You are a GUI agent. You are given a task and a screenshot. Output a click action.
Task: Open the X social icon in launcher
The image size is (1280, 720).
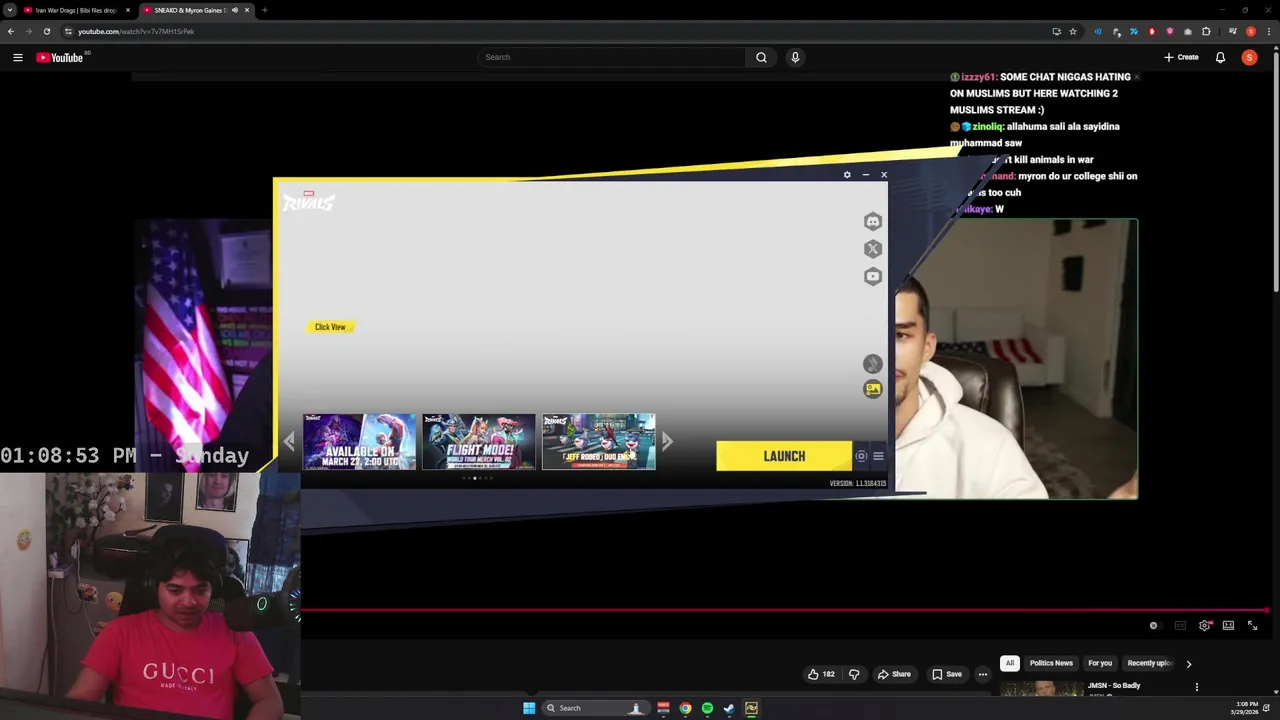(x=873, y=249)
